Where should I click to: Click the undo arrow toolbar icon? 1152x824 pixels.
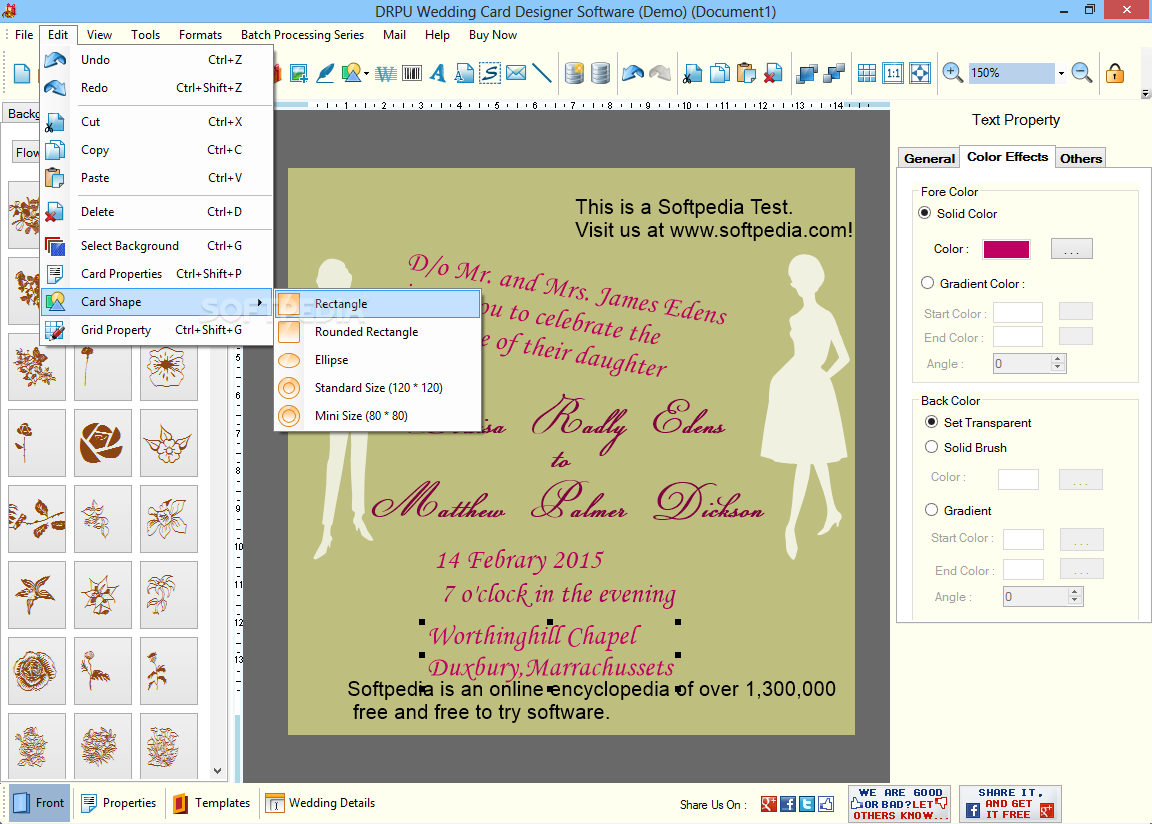pyautogui.click(x=633, y=73)
